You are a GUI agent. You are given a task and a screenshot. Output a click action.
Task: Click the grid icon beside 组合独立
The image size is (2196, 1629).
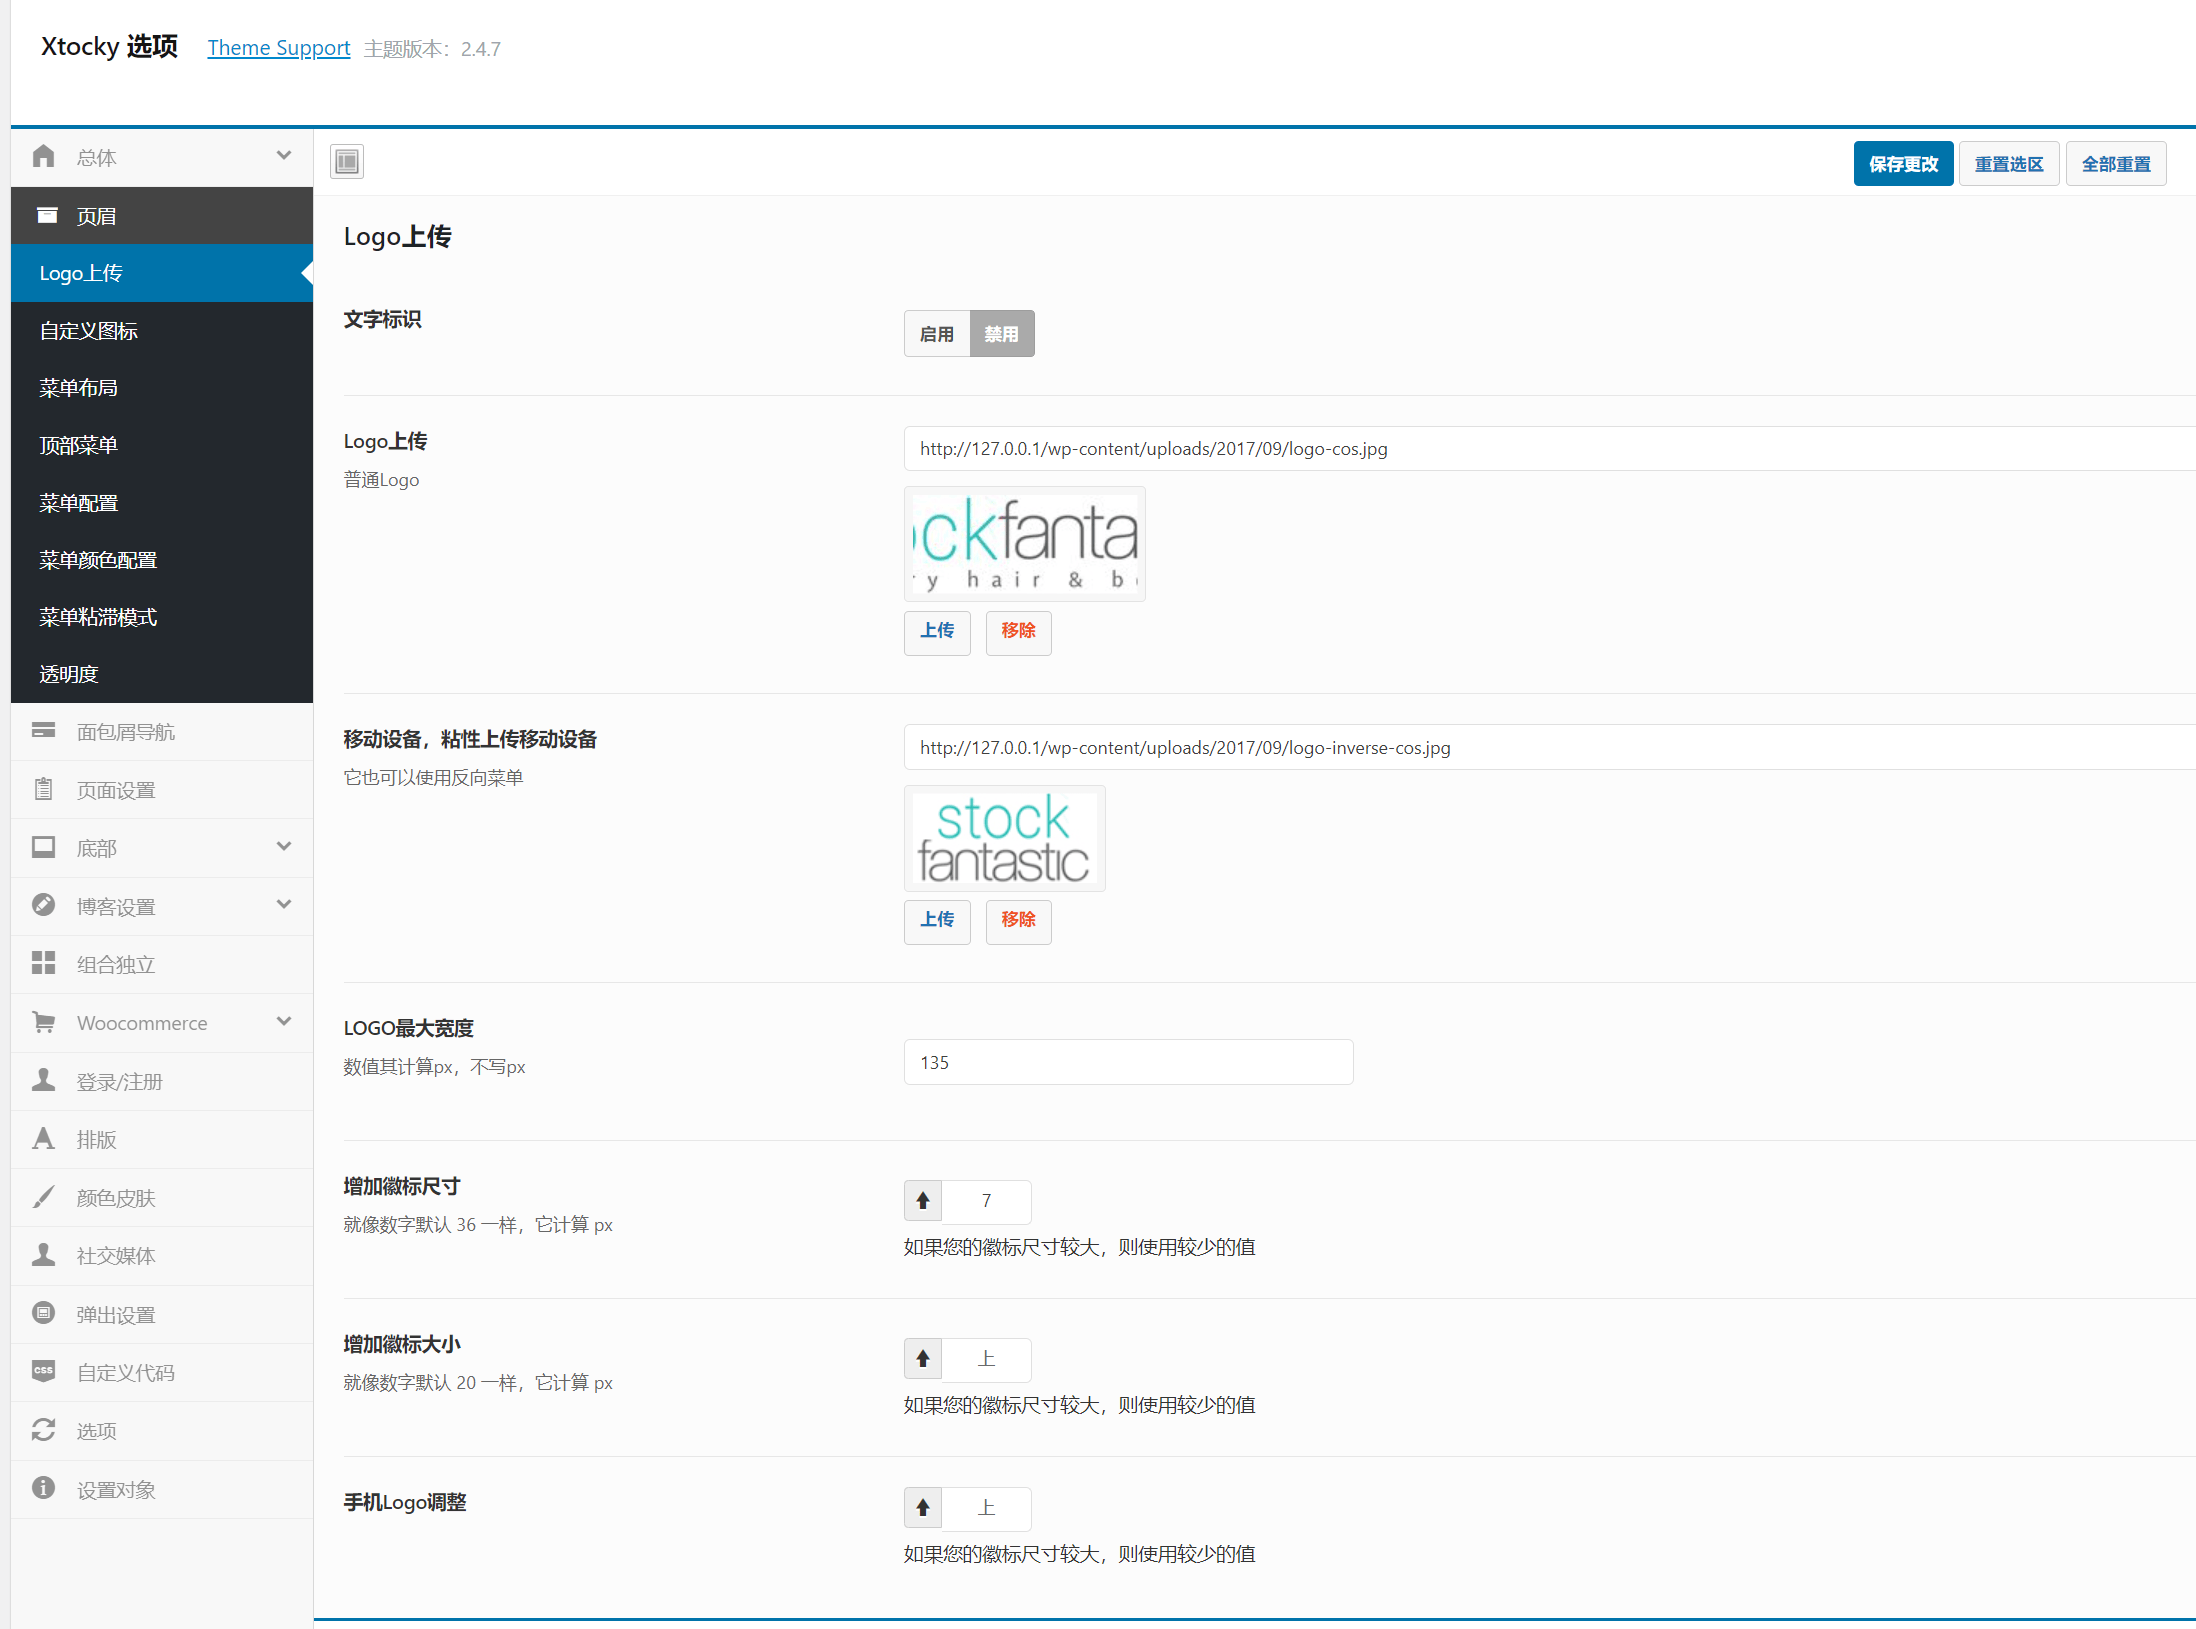pos(43,963)
